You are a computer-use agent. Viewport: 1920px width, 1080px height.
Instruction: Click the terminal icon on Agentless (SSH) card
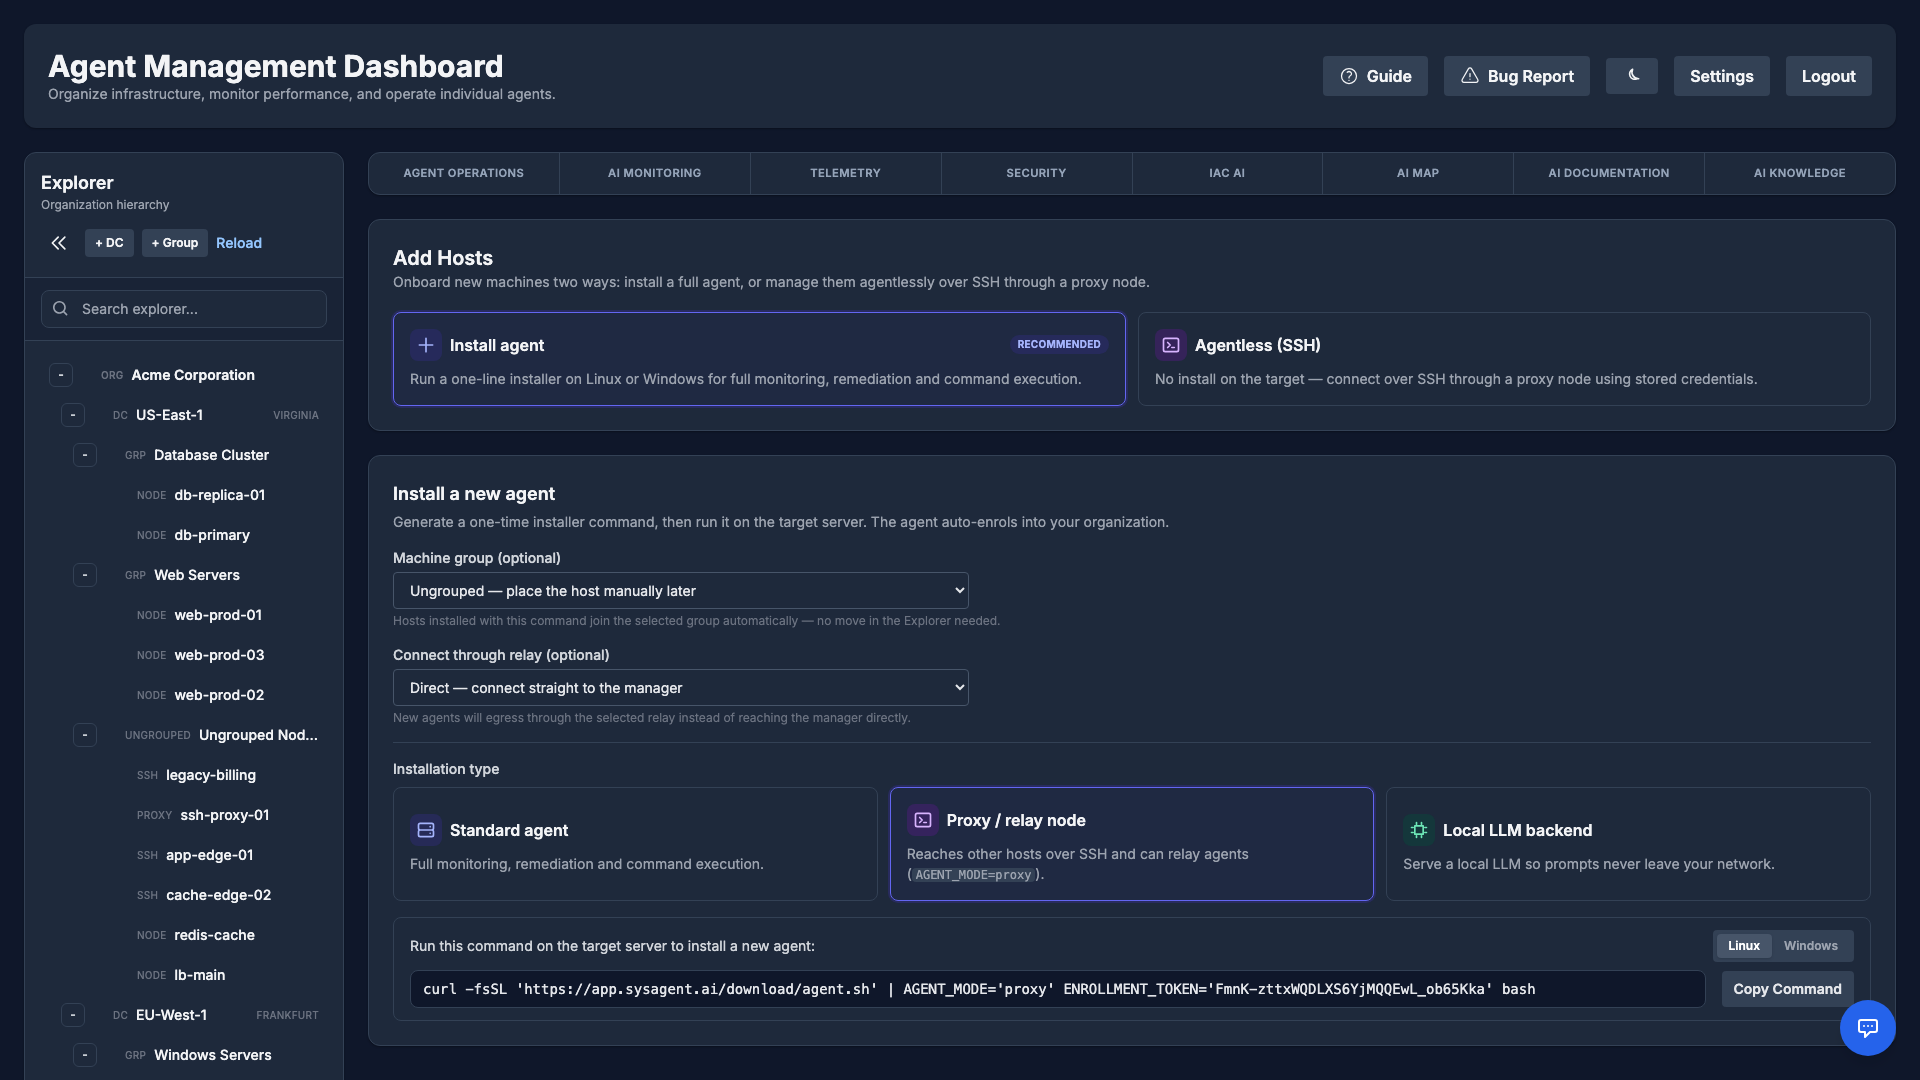click(1171, 345)
